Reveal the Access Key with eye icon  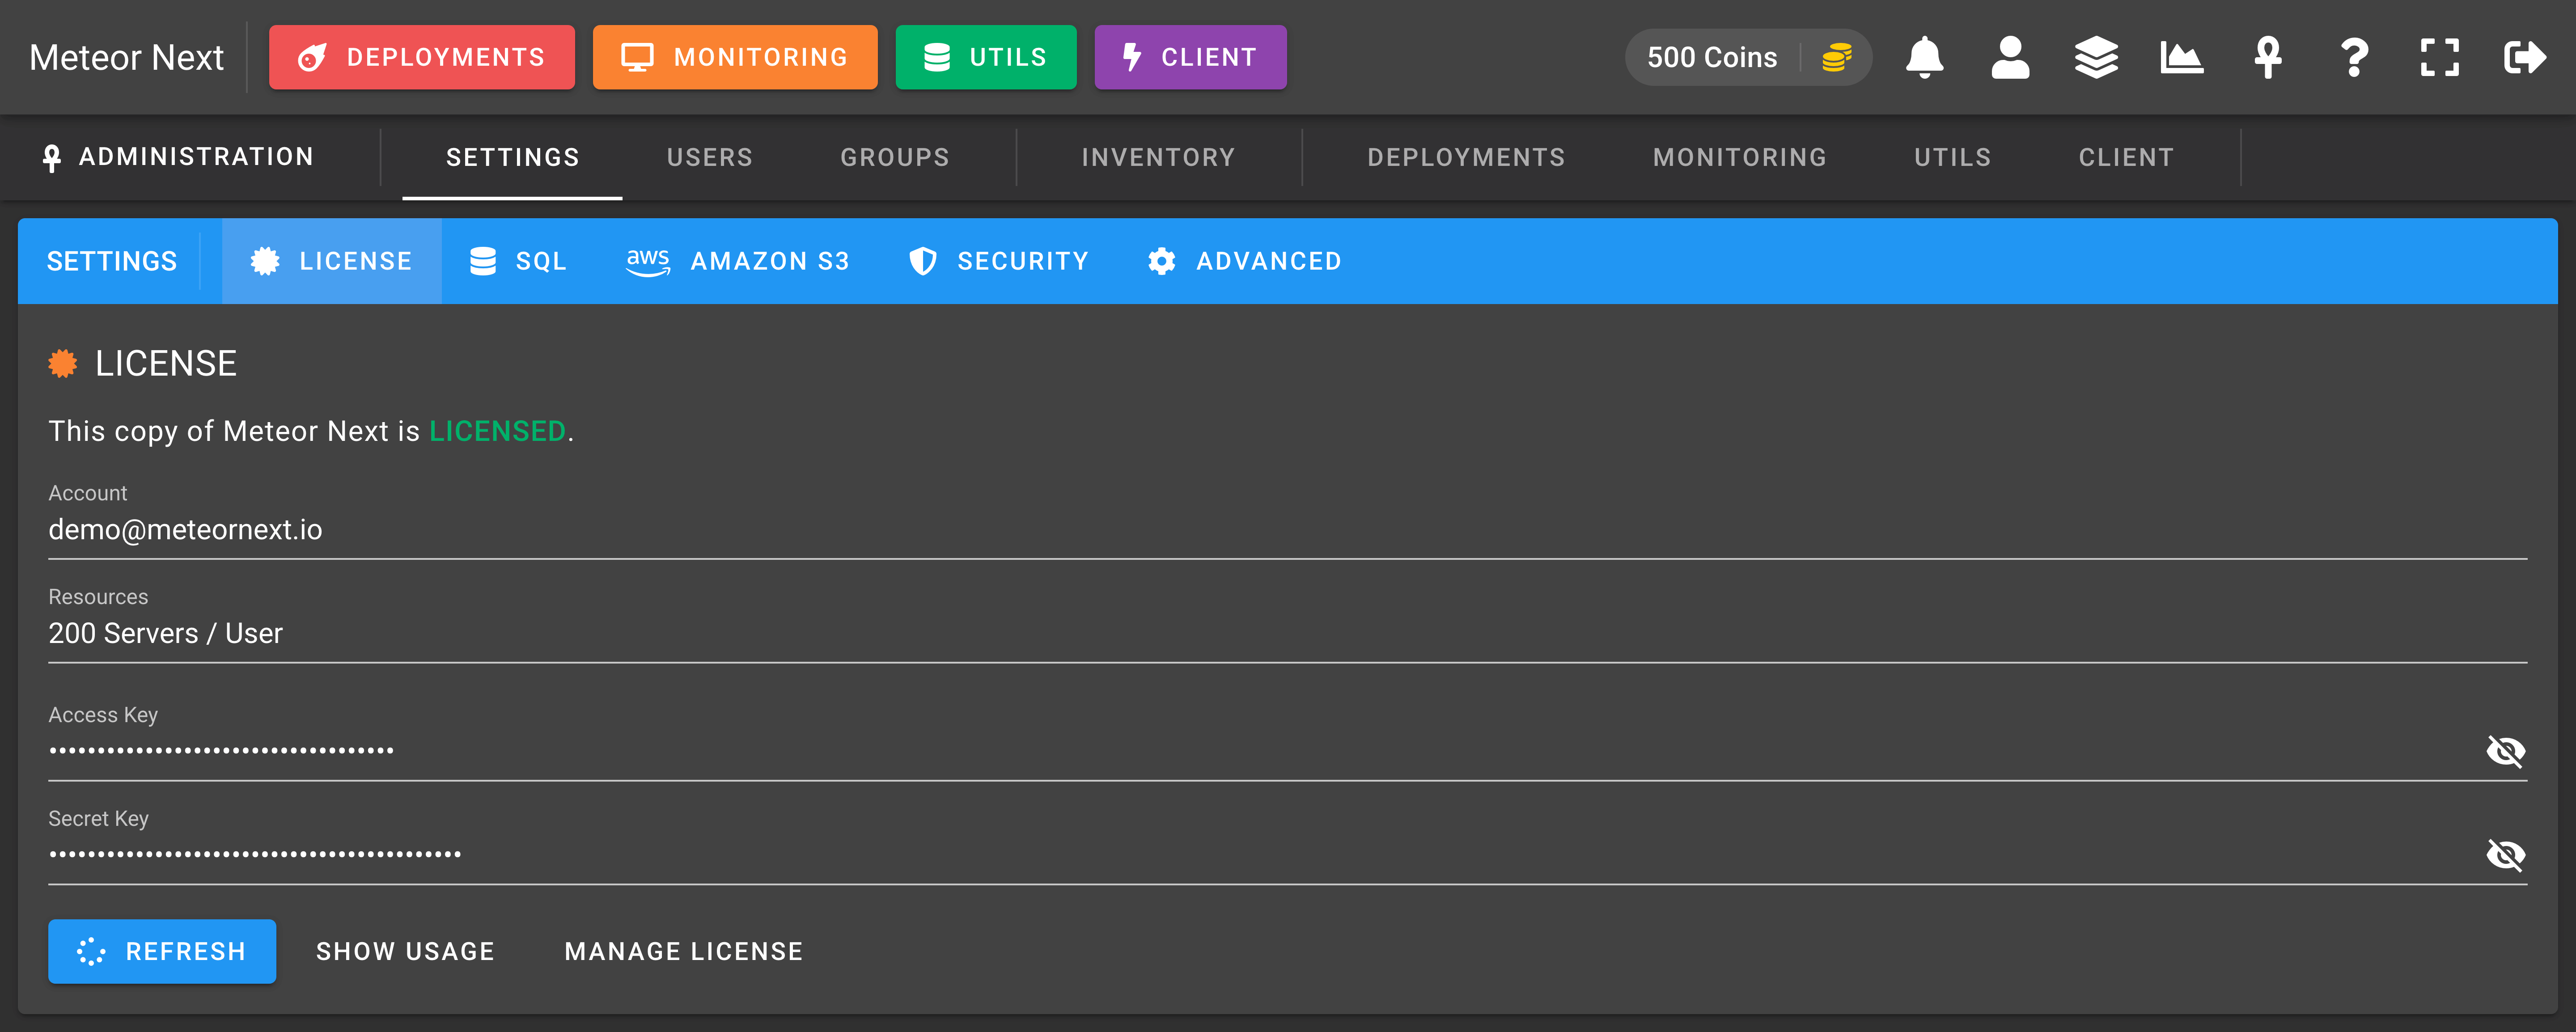pyautogui.click(x=2505, y=751)
